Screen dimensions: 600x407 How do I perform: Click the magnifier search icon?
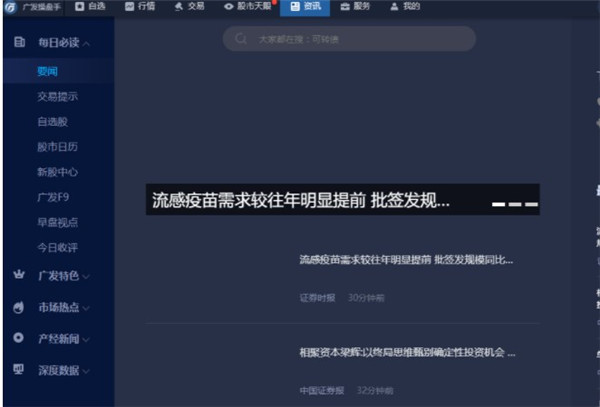click(x=241, y=39)
